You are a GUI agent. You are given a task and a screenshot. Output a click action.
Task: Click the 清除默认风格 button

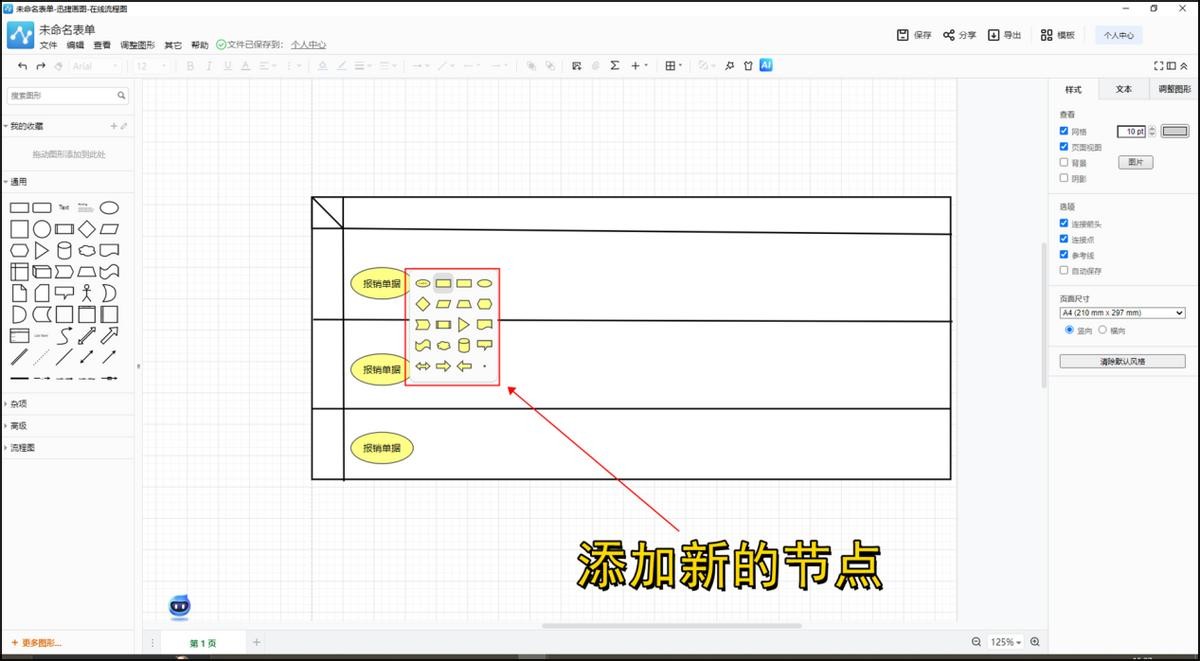(x=1122, y=361)
